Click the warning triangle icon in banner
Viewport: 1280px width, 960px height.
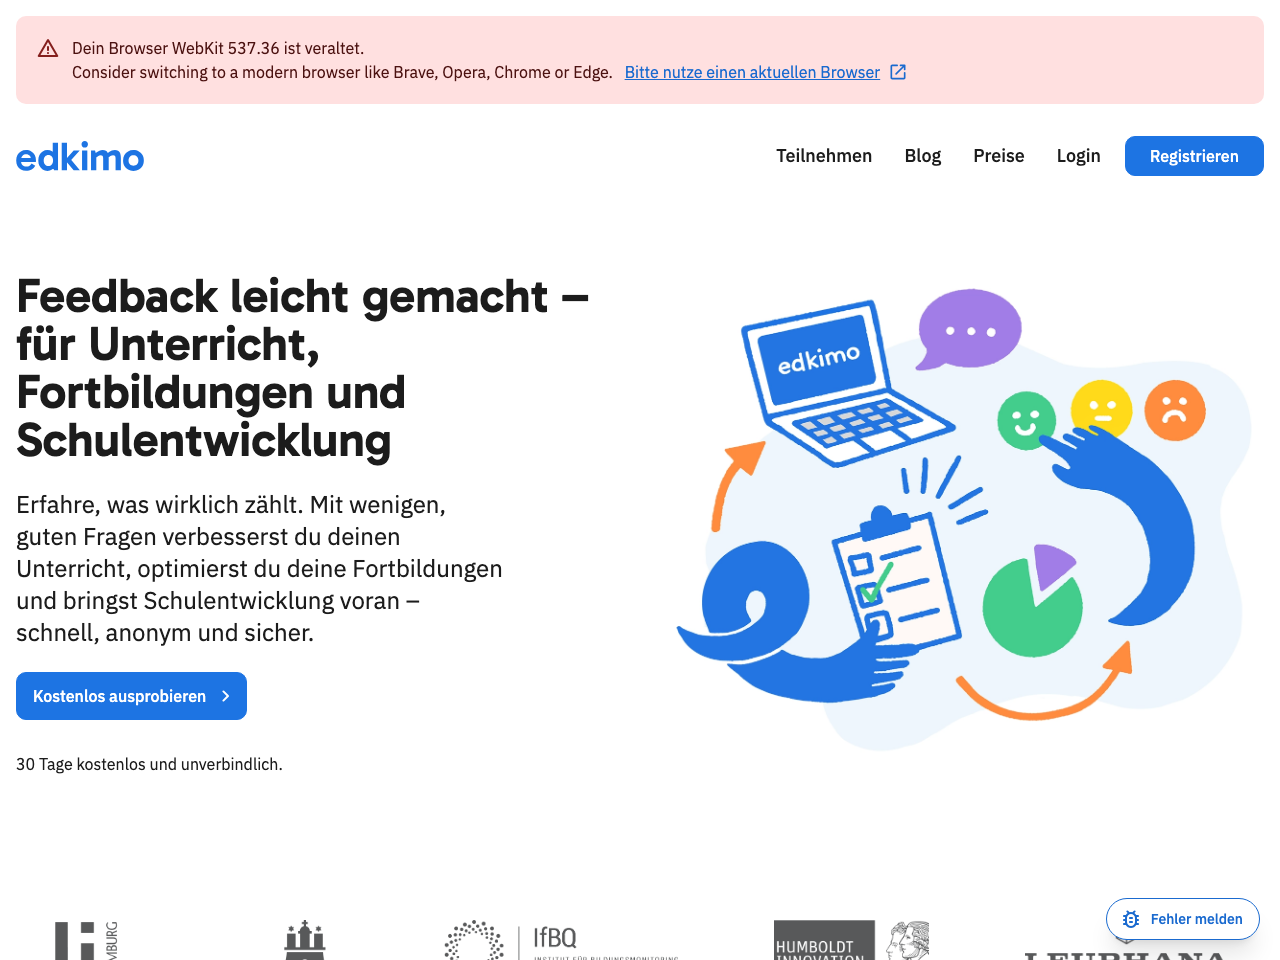[47, 47]
